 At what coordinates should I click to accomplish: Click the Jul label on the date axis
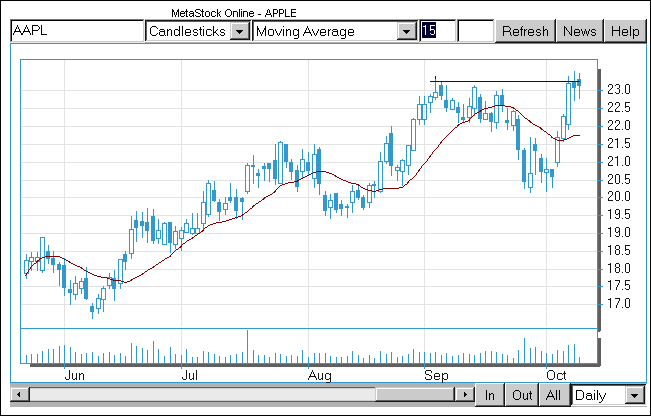pos(190,375)
